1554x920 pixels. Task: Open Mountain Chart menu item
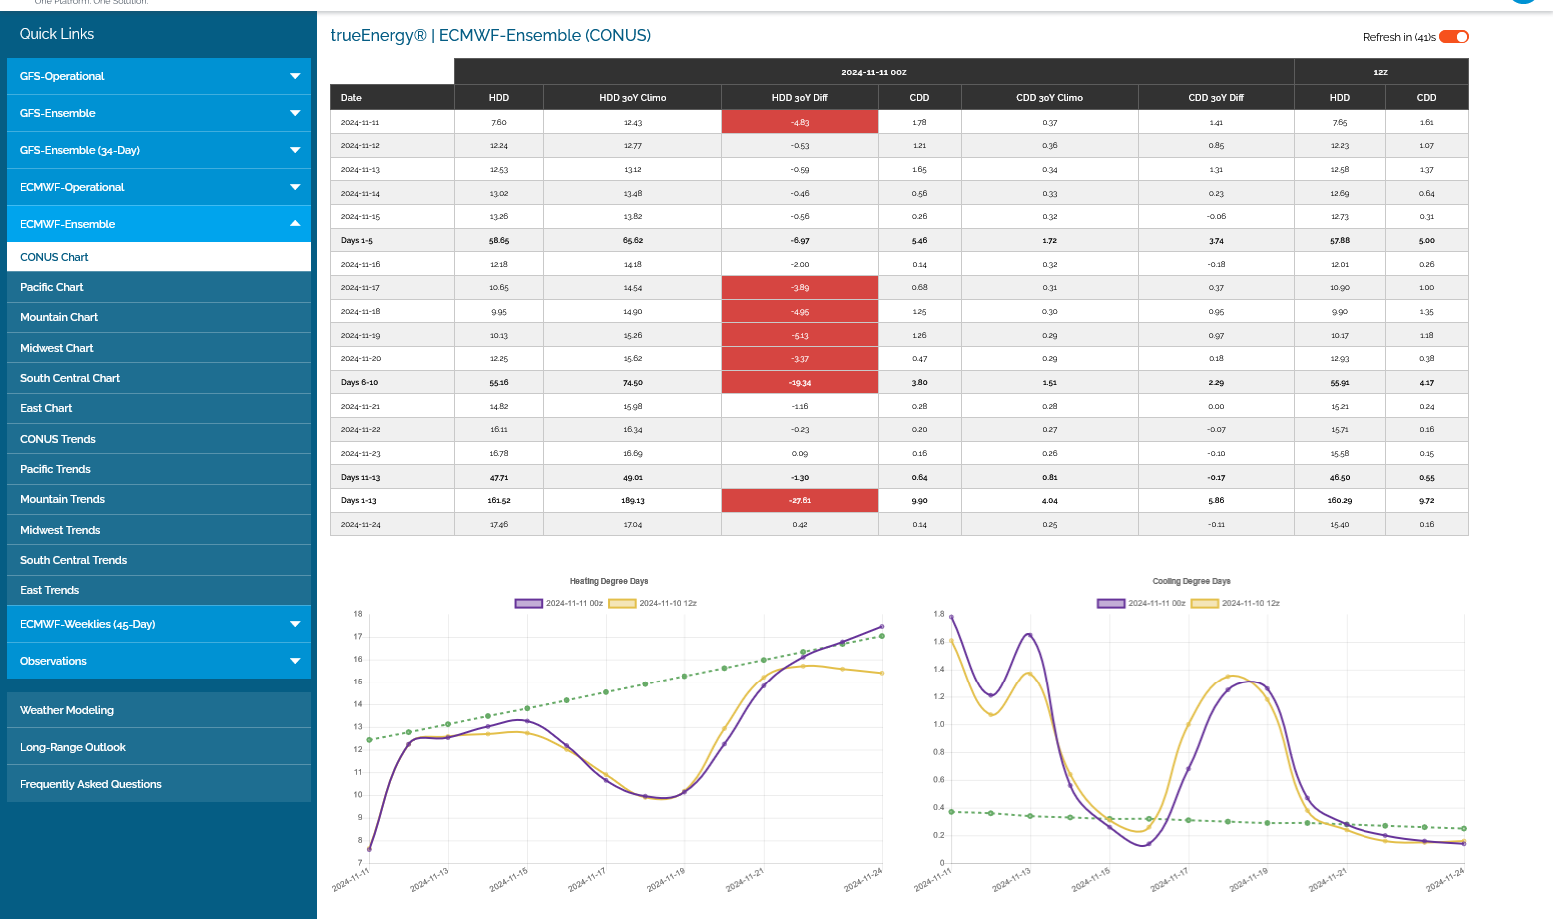point(159,317)
